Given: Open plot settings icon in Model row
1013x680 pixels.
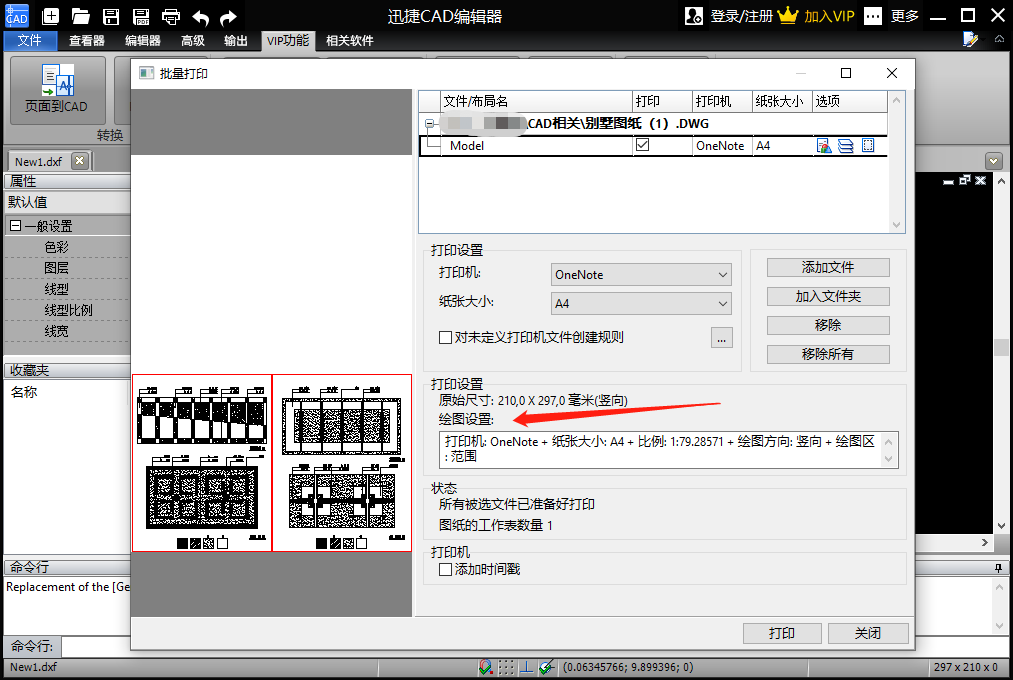Looking at the screenshot, I should [x=824, y=146].
